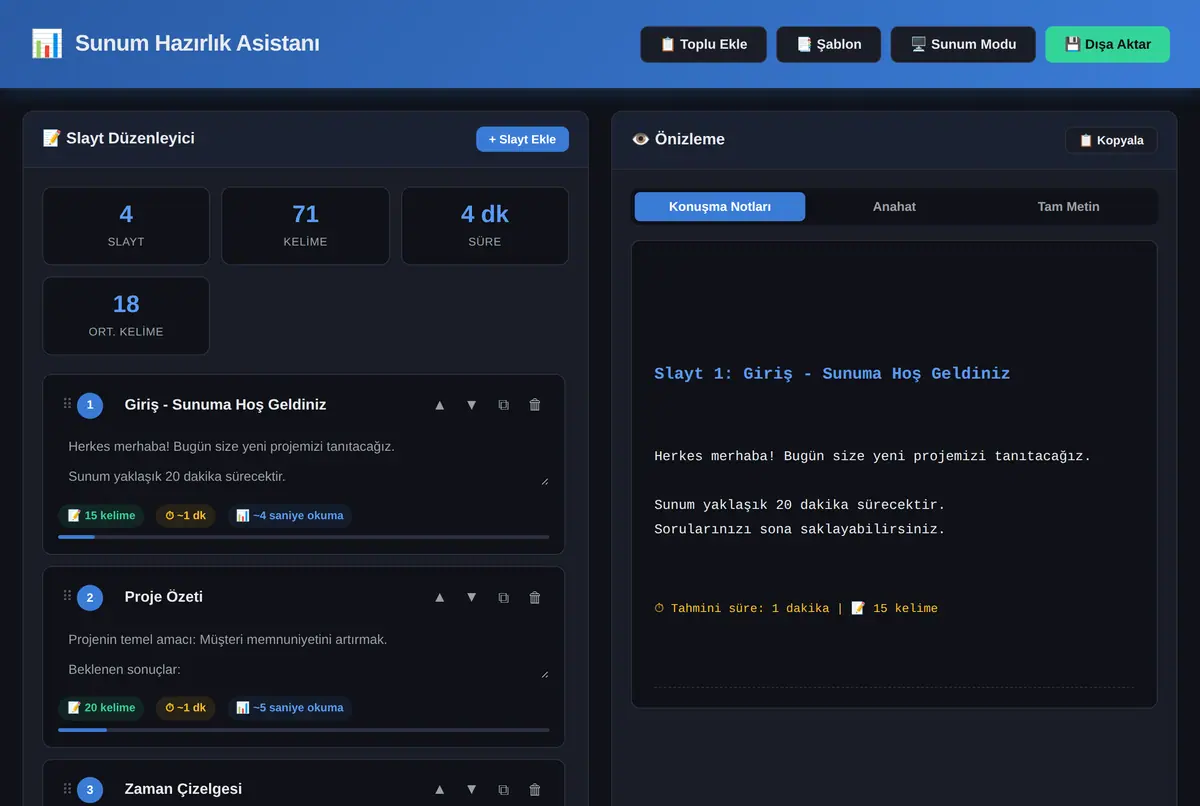1200x806 pixels.
Task: Click the chart logo beside the app title
Action: tap(47, 44)
